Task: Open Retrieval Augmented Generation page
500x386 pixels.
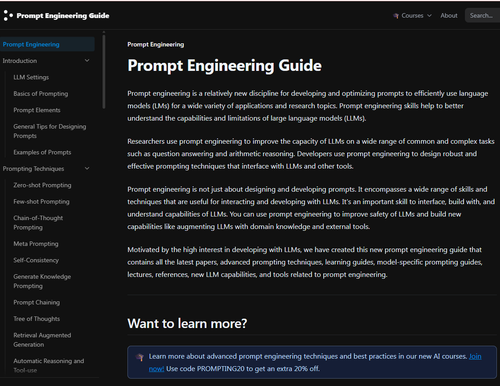Action: coord(42,340)
